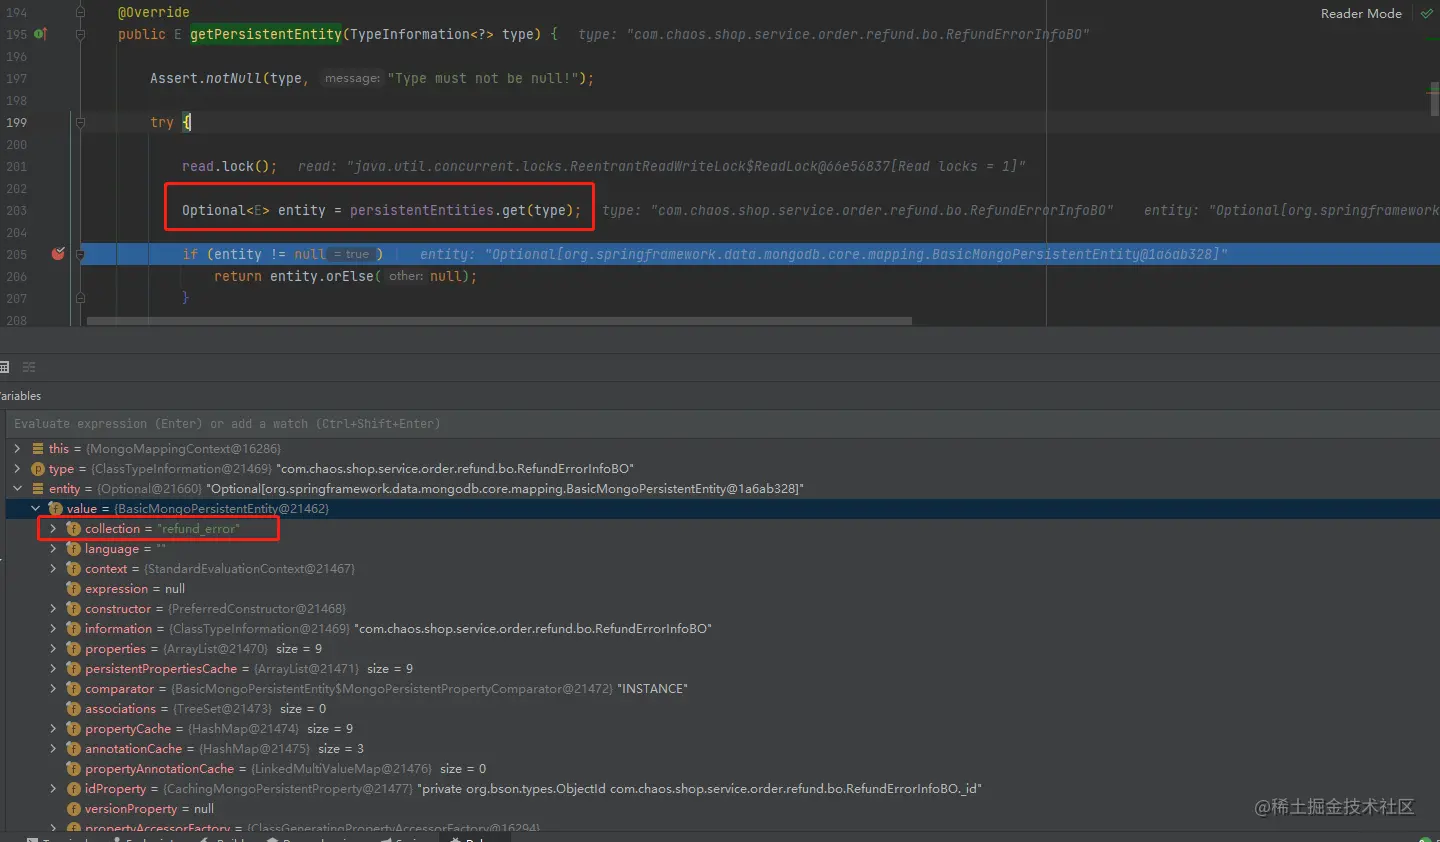Click line number 199 in the gutter

coord(17,122)
